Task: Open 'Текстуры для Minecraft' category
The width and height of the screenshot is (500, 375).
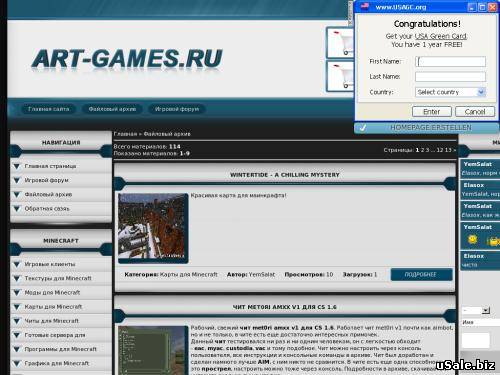Action: pyautogui.click(x=58, y=278)
